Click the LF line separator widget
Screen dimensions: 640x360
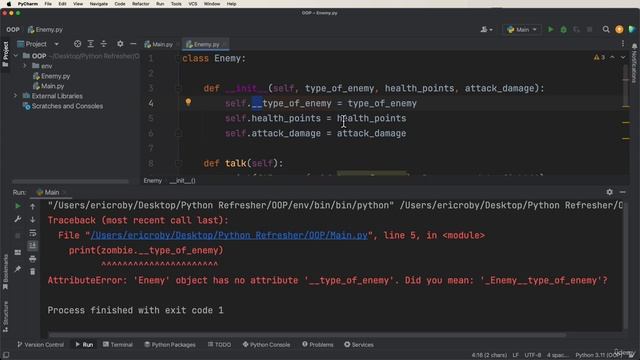click(x=516, y=355)
